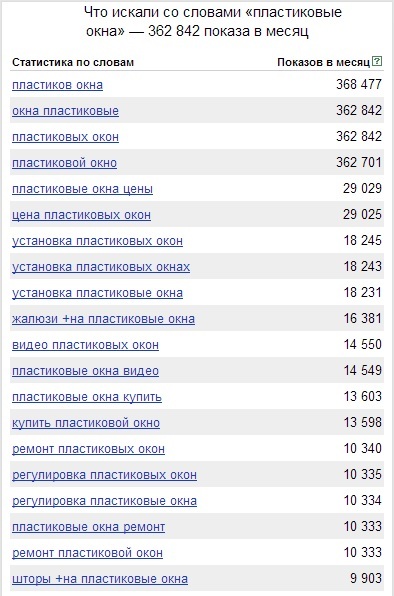Click the 'шторы +на пластиковые окна' link
Viewport: 394px width, 596px height.
coord(100,579)
